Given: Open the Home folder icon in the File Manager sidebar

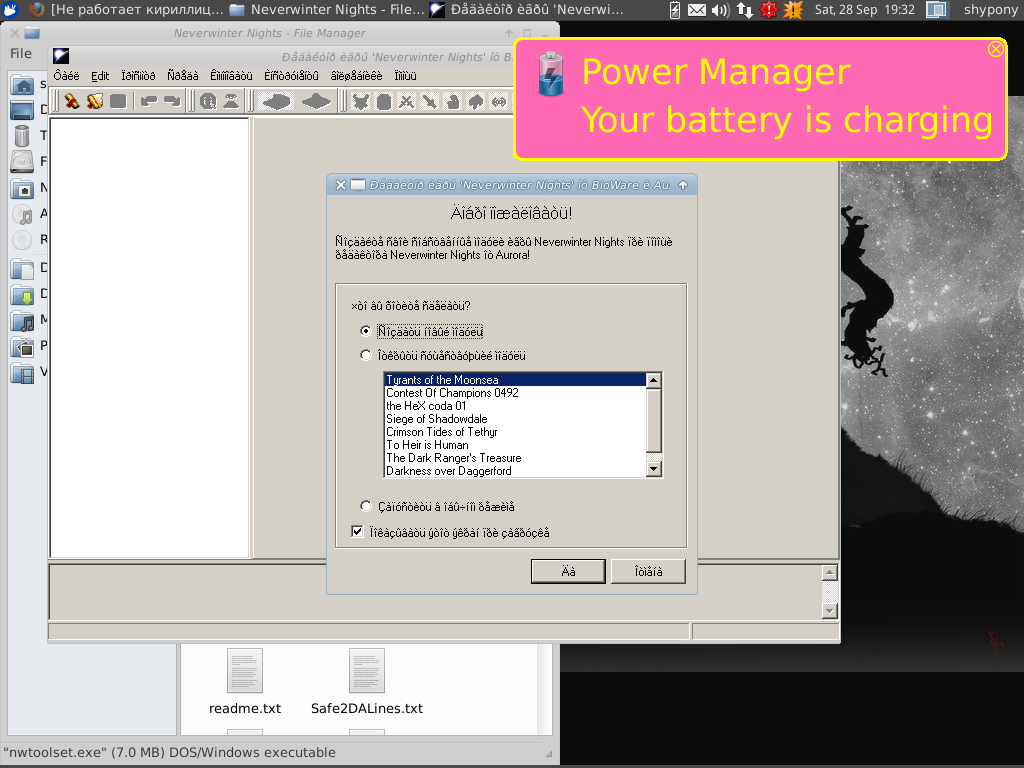Looking at the screenshot, I should [22, 84].
